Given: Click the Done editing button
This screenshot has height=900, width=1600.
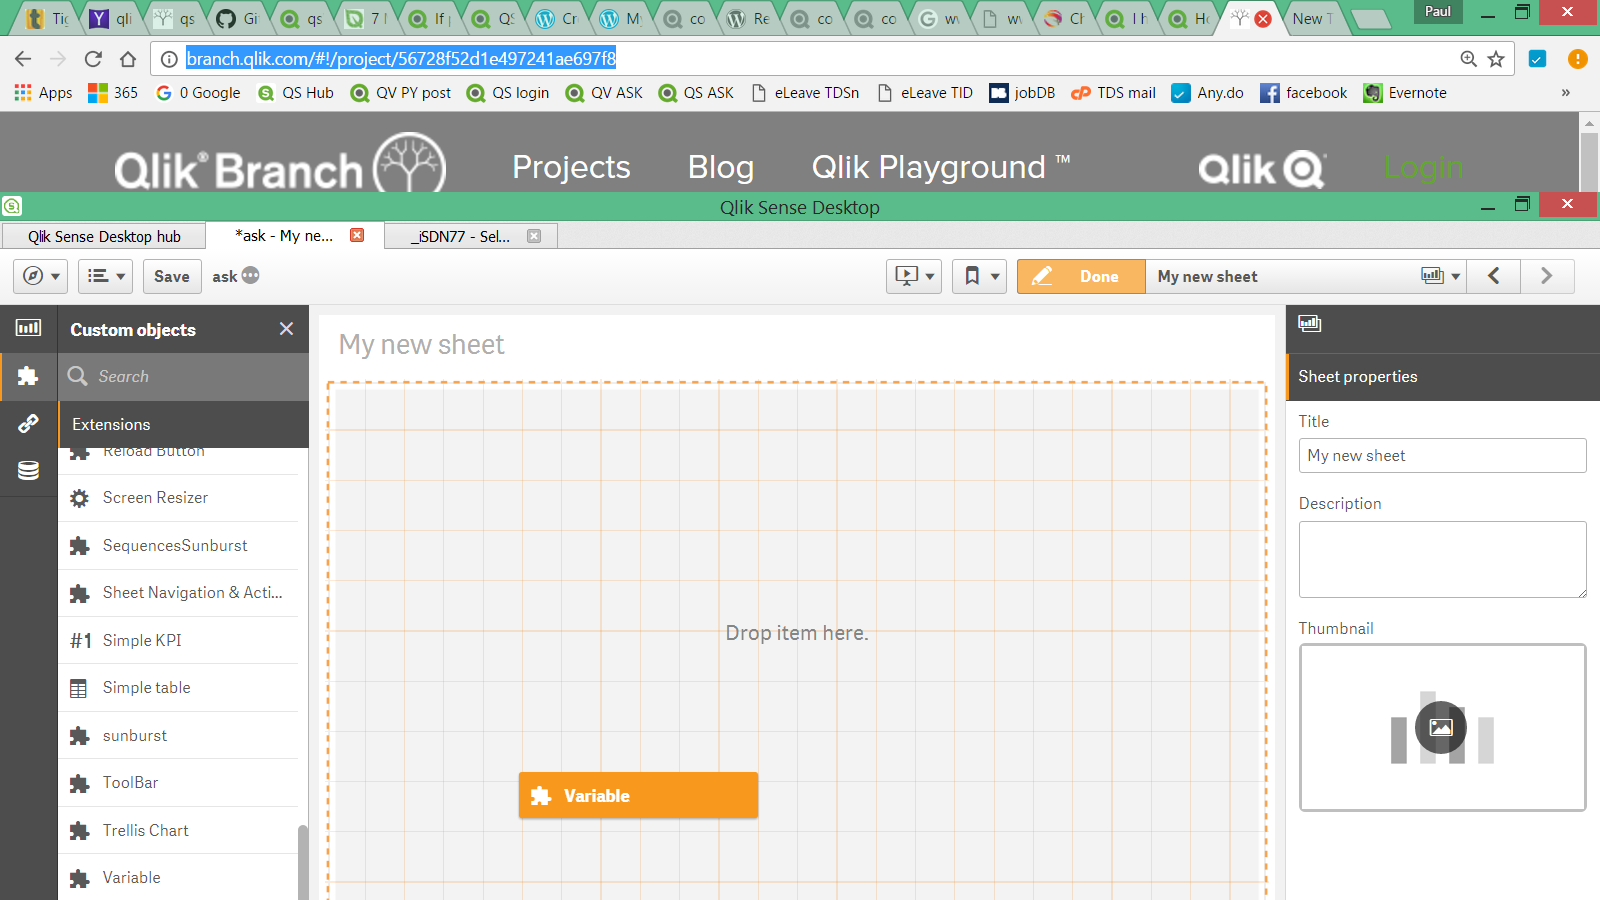Looking at the screenshot, I should tap(1081, 276).
